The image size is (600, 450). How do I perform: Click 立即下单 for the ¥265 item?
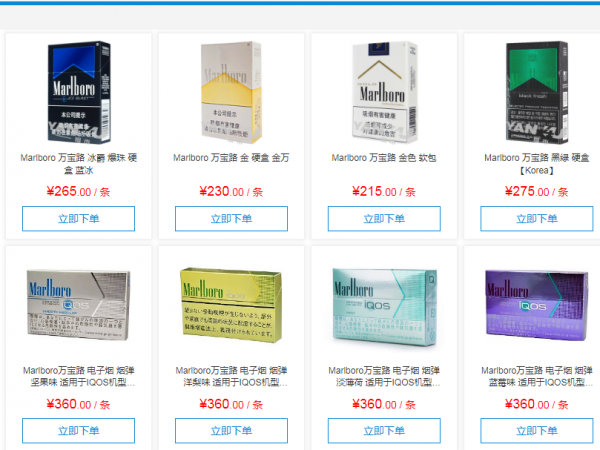click(x=78, y=218)
